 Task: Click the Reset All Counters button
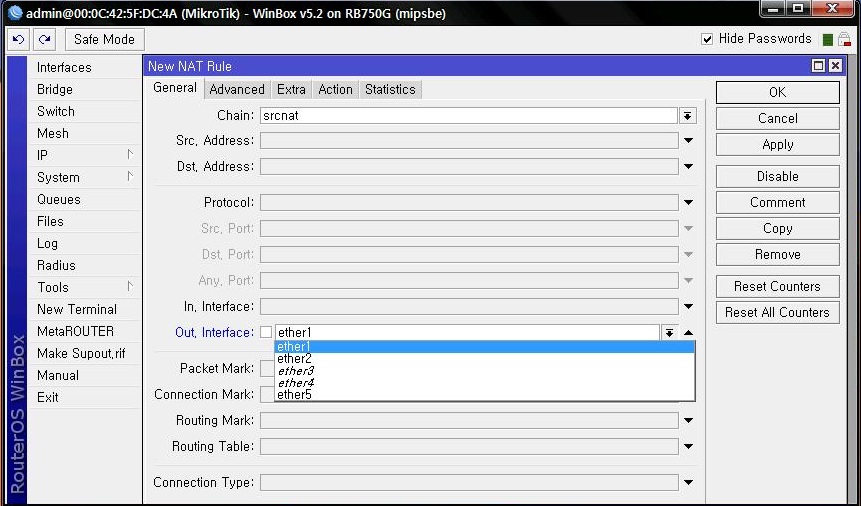[x=778, y=313]
